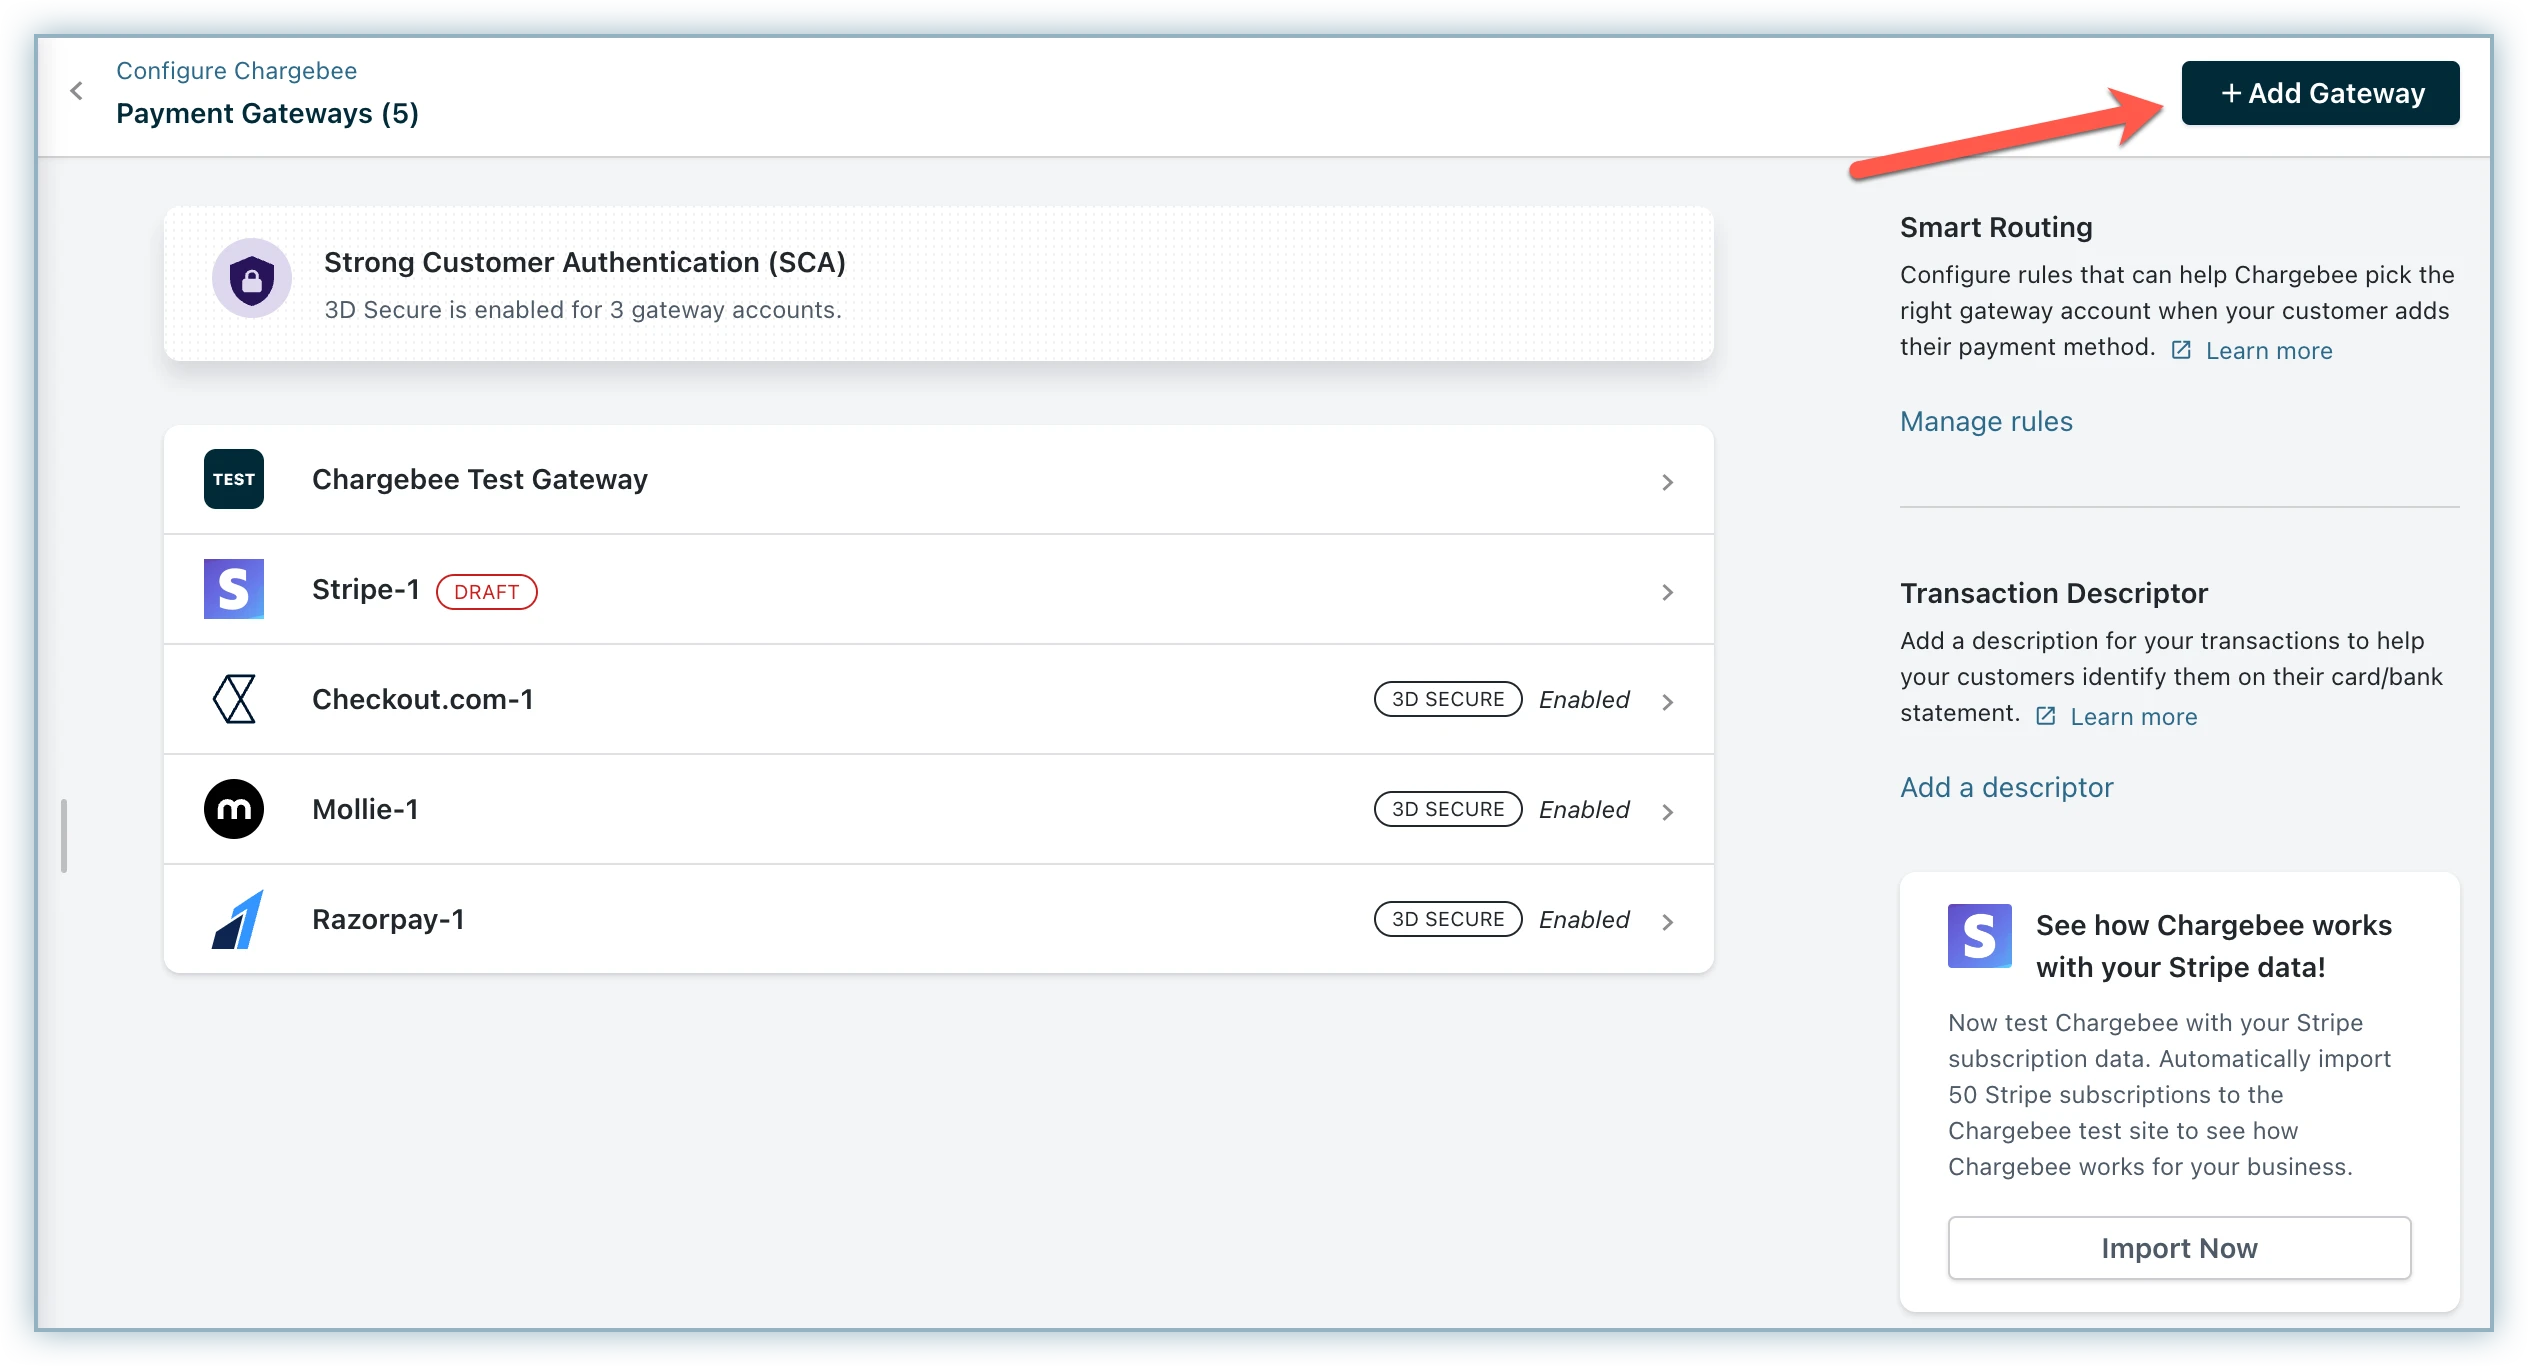Click the back arrow icon
This screenshot has width=2528, height=1366.
(77, 91)
